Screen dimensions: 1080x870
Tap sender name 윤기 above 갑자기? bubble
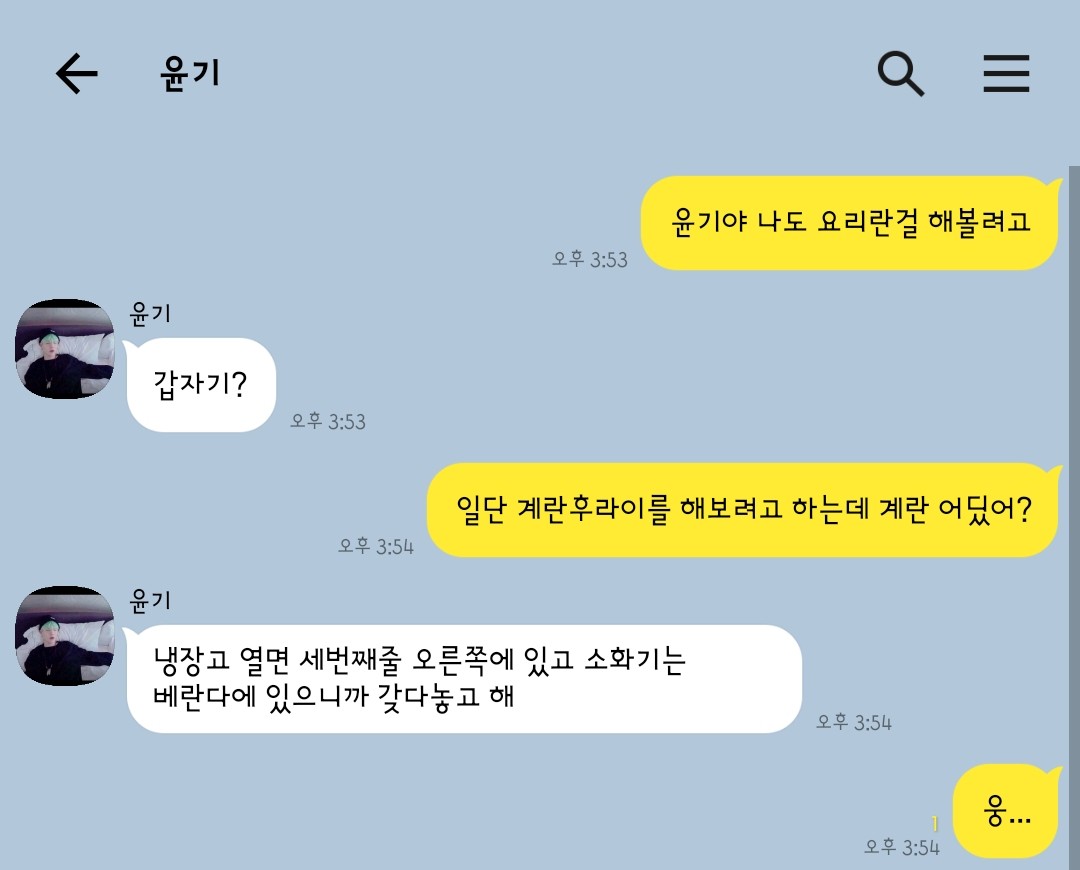pyautogui.click(x=150, y=313)
